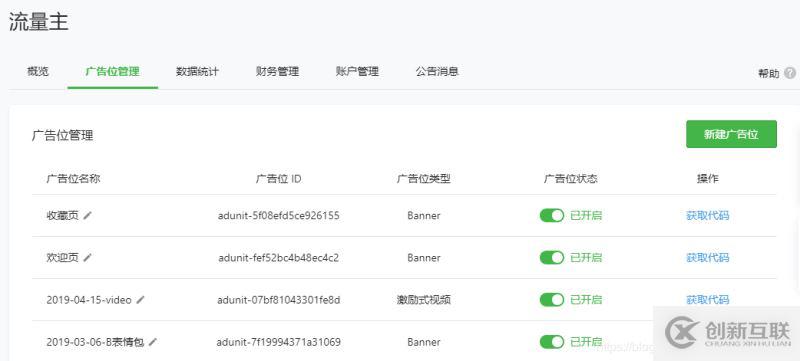Click pencil icon beside 2019-04-15-video

click(140, 300)
